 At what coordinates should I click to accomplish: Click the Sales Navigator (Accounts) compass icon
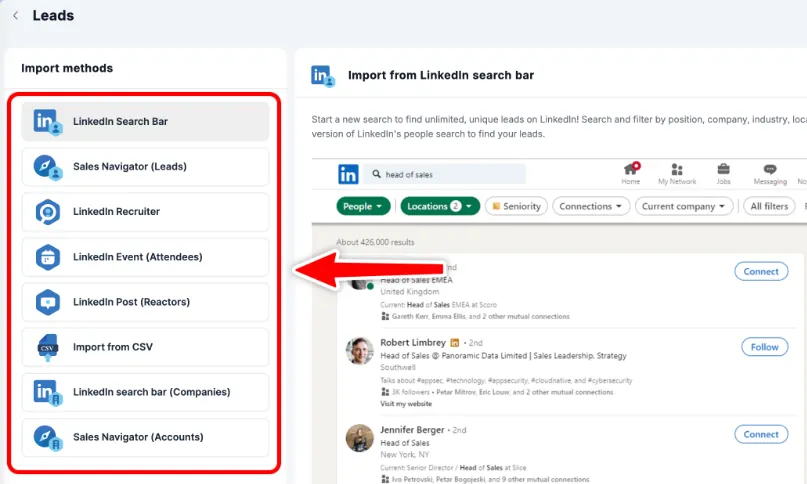click(x=47, y=438)
